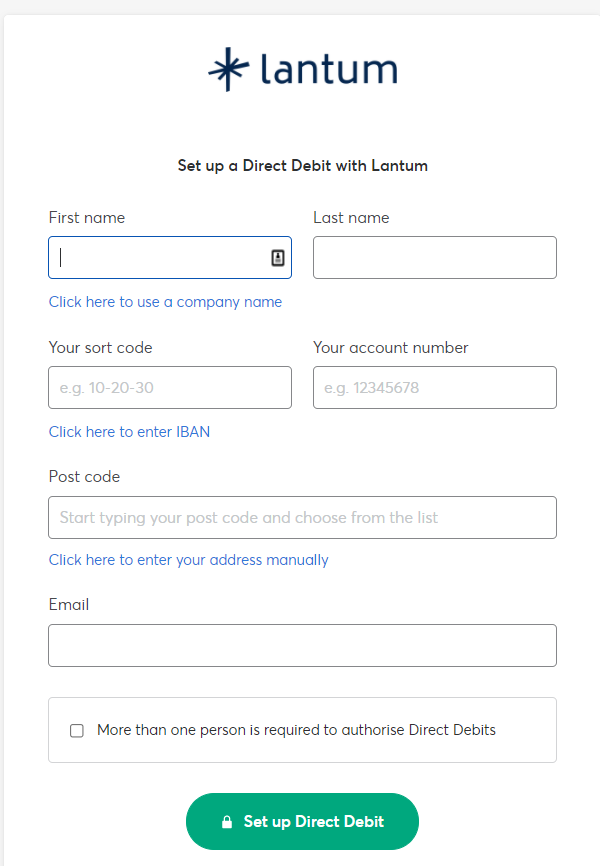The width and height of the screenshot is (600, 866).
Task: Click the 'Your sort code' label
Action: [x=101, y=348]
